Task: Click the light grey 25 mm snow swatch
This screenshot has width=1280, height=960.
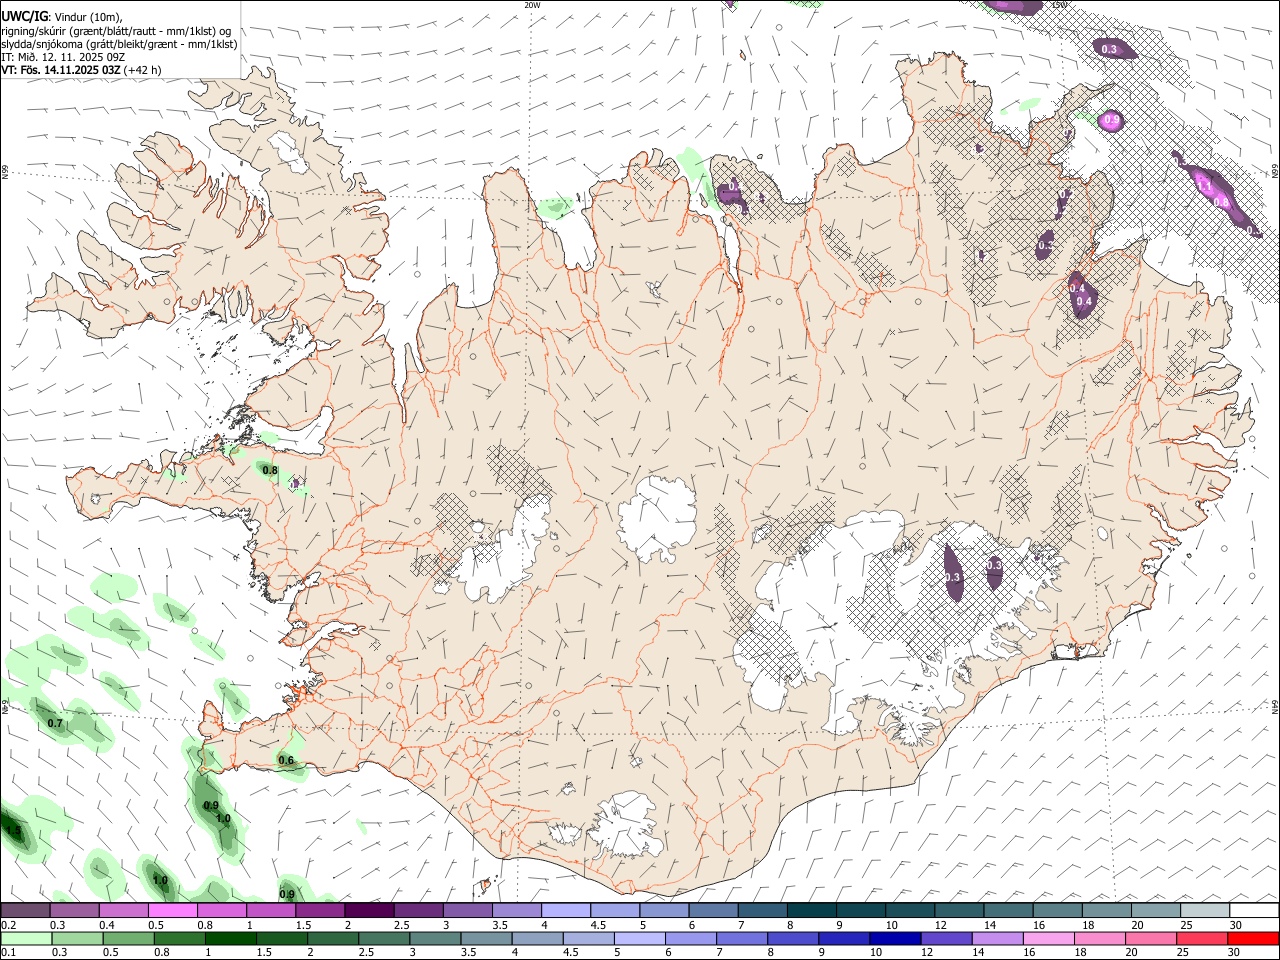Action: click(x=1205, y=911)
